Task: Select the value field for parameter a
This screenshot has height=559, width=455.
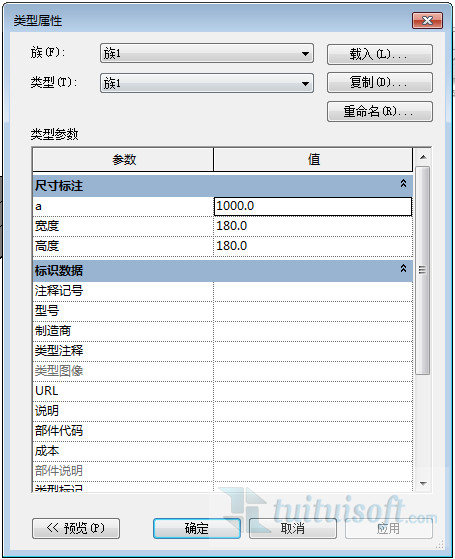Action: pyautogui.click(x=313, y=206)
